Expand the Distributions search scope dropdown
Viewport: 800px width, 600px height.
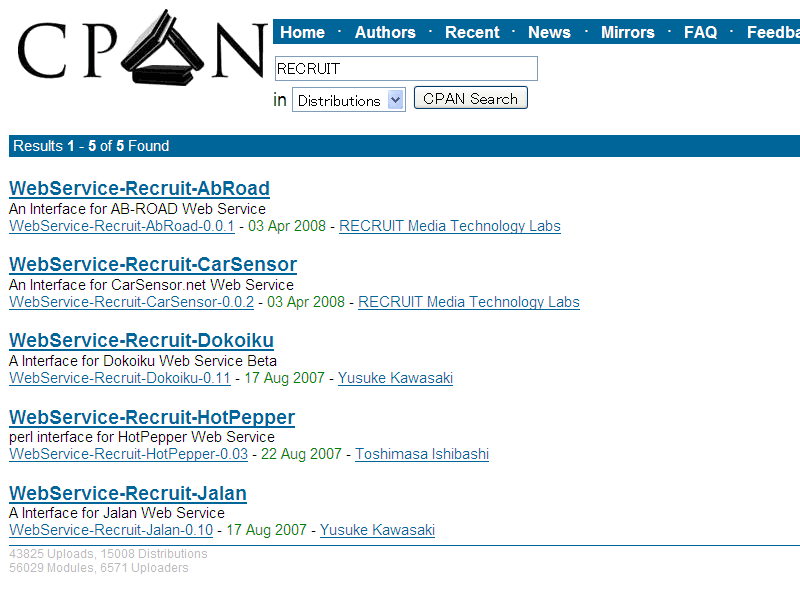[x=349, y=100]
